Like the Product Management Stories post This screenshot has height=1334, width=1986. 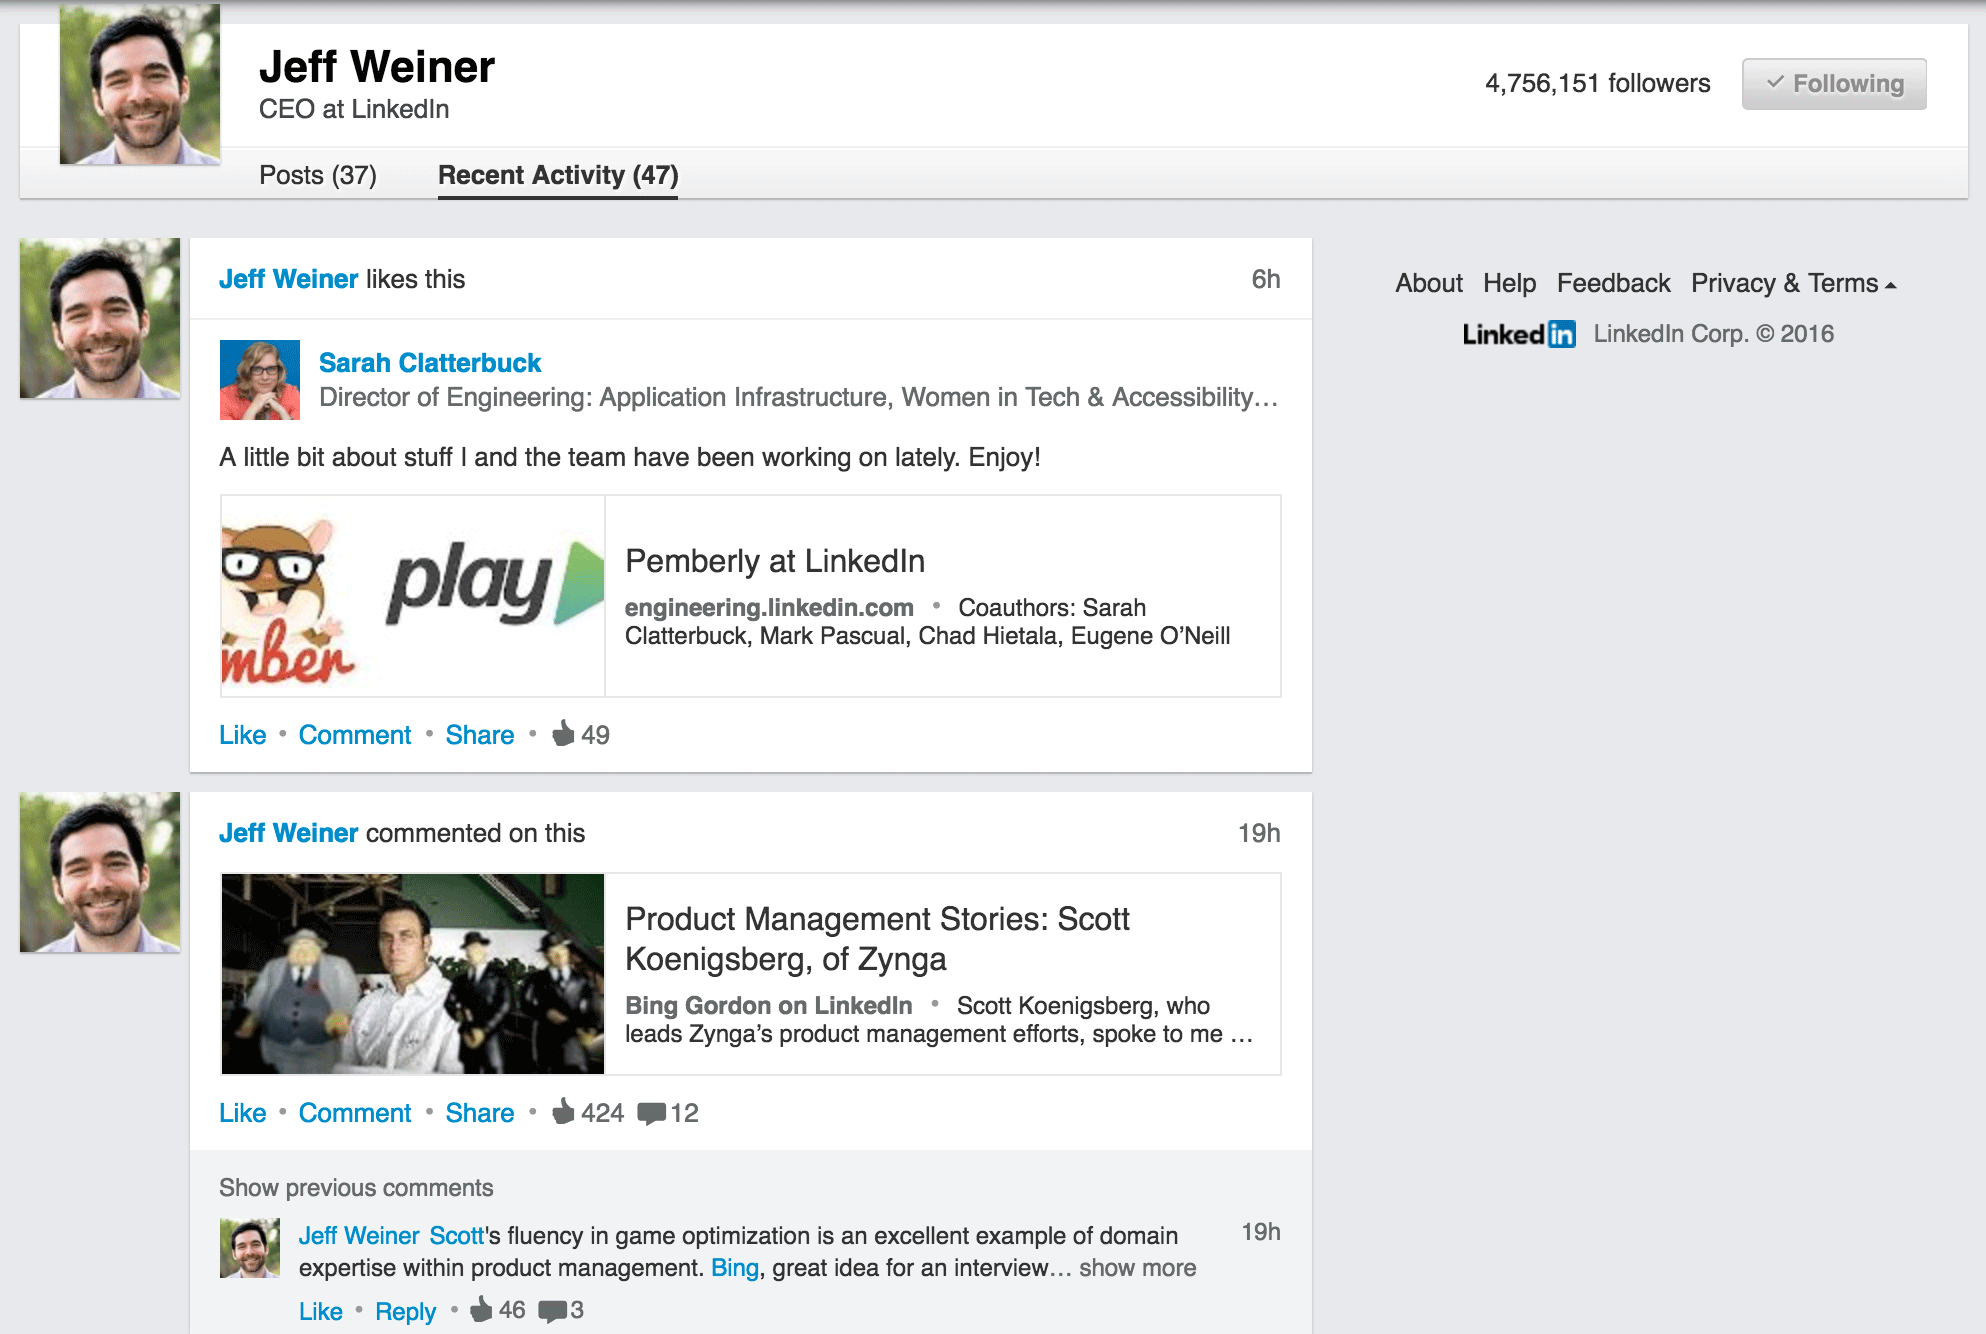pos(243,1113)
